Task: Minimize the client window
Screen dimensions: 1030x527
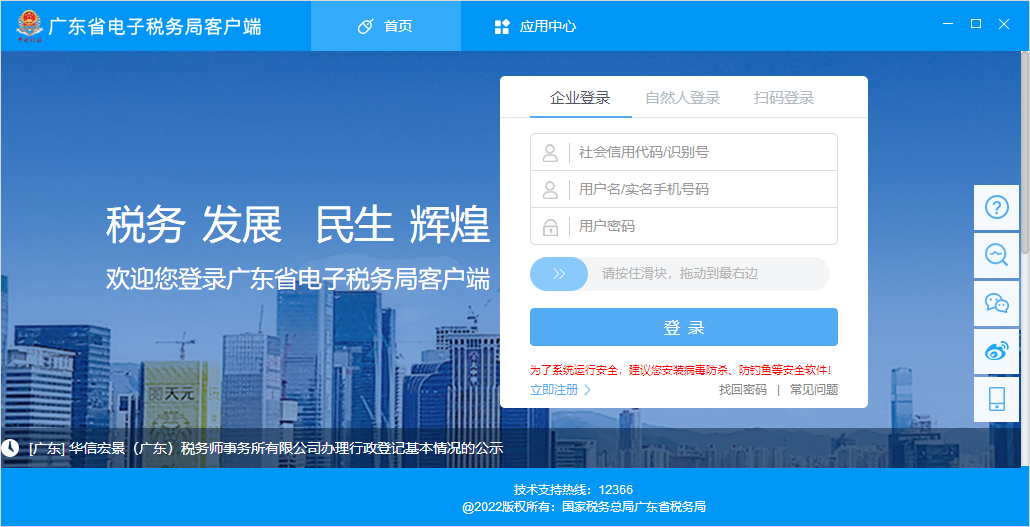Action: point(948,24)
